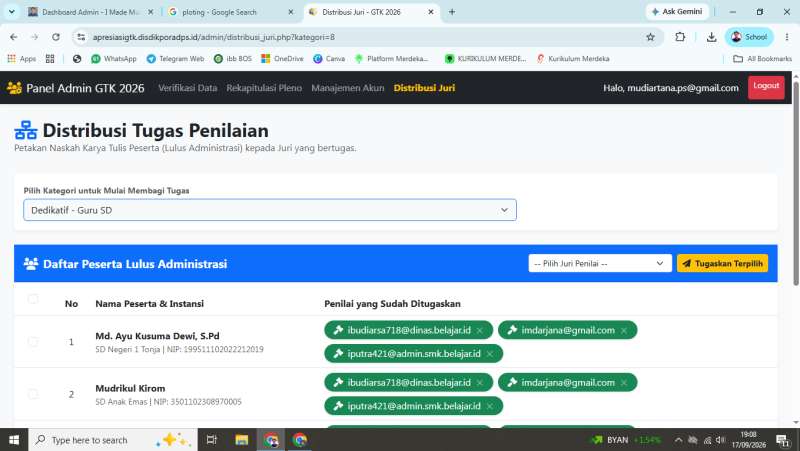Click the Tugaskan Terpilih button

[722, 263]
